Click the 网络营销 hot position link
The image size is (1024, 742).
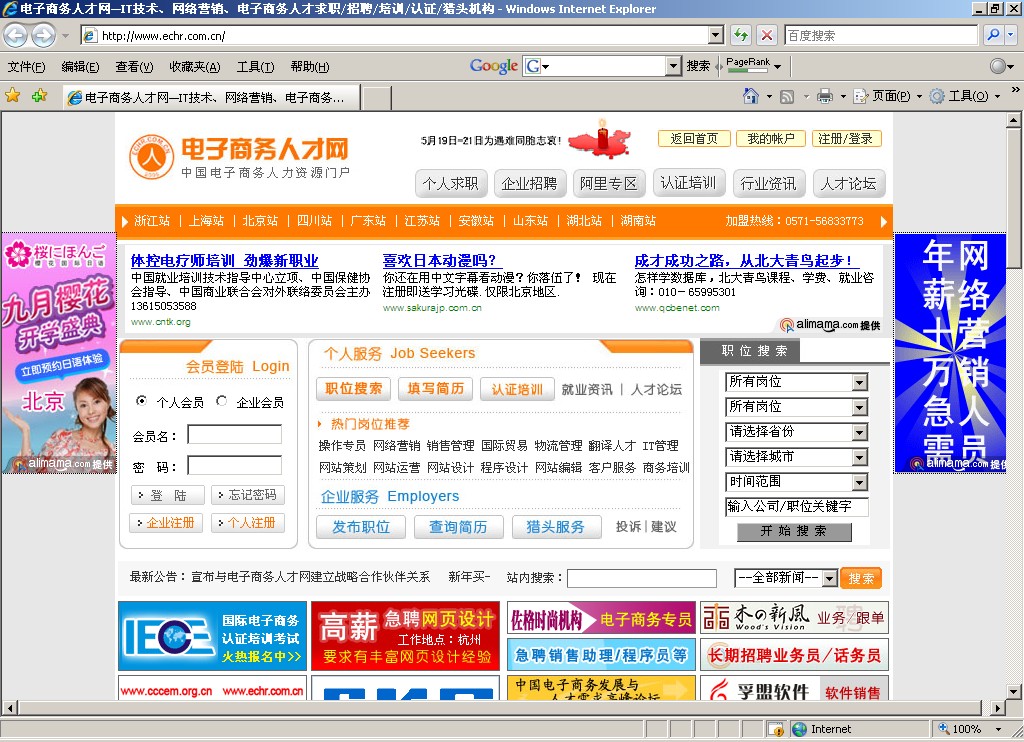coord(396,445)
